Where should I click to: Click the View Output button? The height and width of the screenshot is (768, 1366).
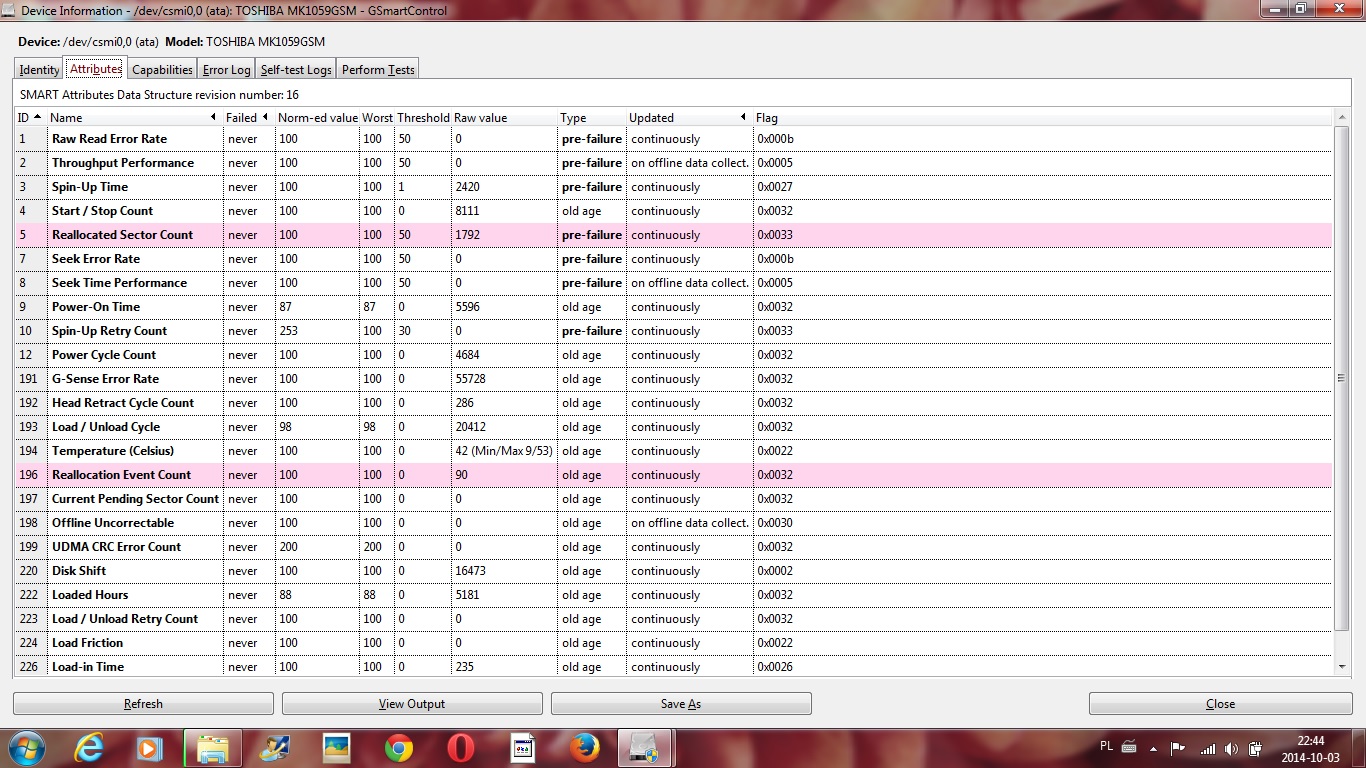[412, 704]
